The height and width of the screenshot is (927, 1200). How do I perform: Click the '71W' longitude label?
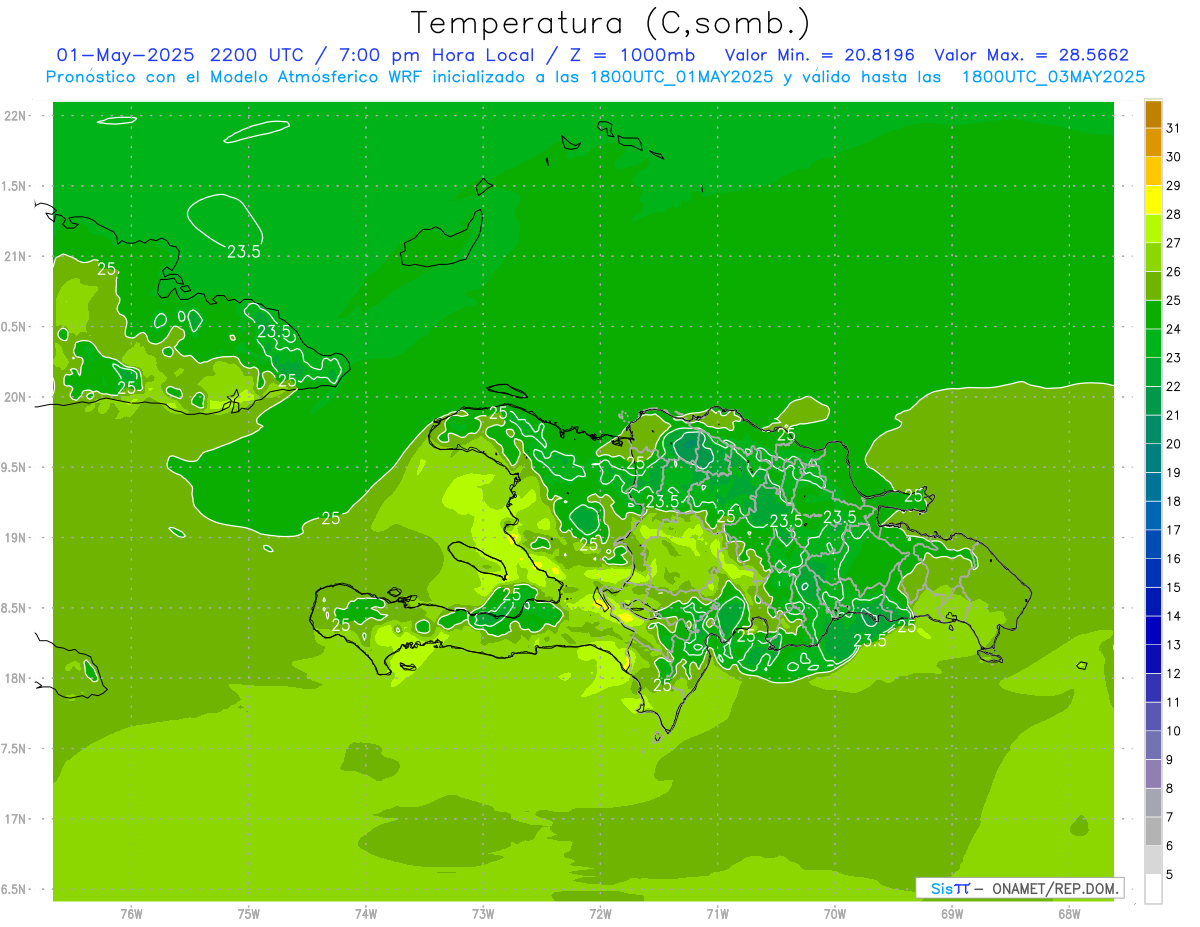click(x=718, y=914)
